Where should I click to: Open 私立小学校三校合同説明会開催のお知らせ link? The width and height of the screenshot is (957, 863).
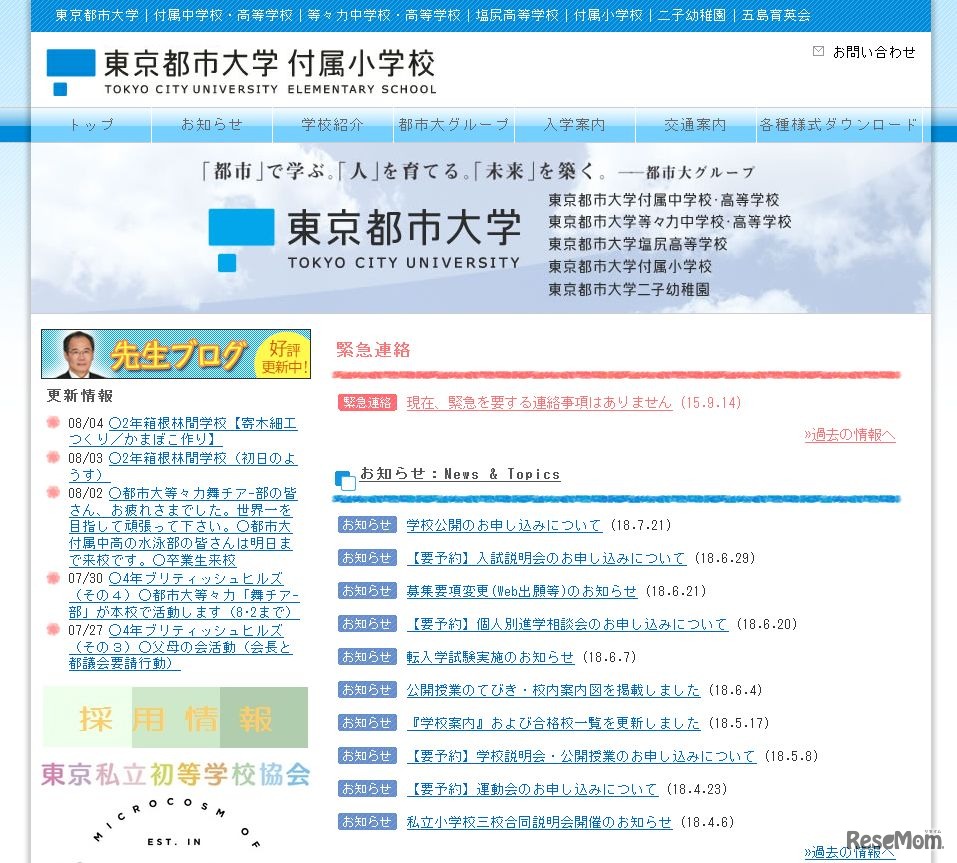click(x=540, y=822)
